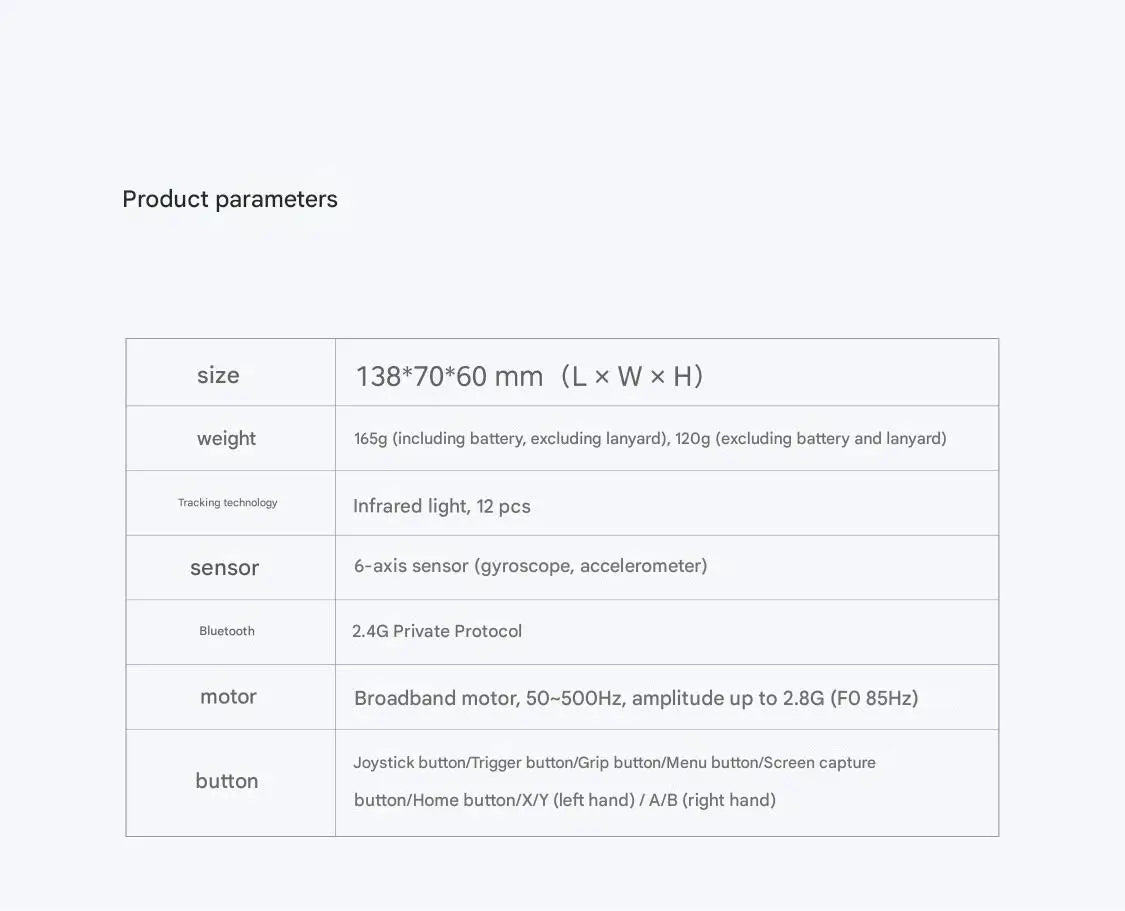Click the 'Infrared light, 12 pcs' value
The image size is (1125, 911).
point(442,506)
